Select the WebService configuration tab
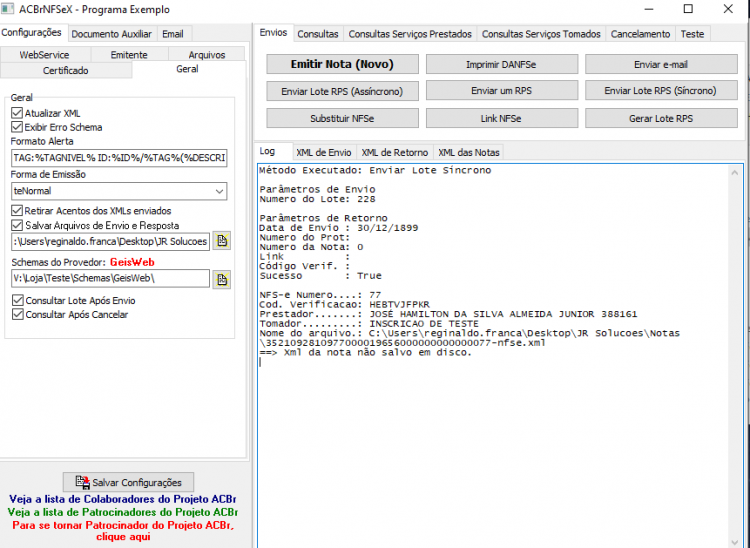750x548 pixels. (44, 55)
